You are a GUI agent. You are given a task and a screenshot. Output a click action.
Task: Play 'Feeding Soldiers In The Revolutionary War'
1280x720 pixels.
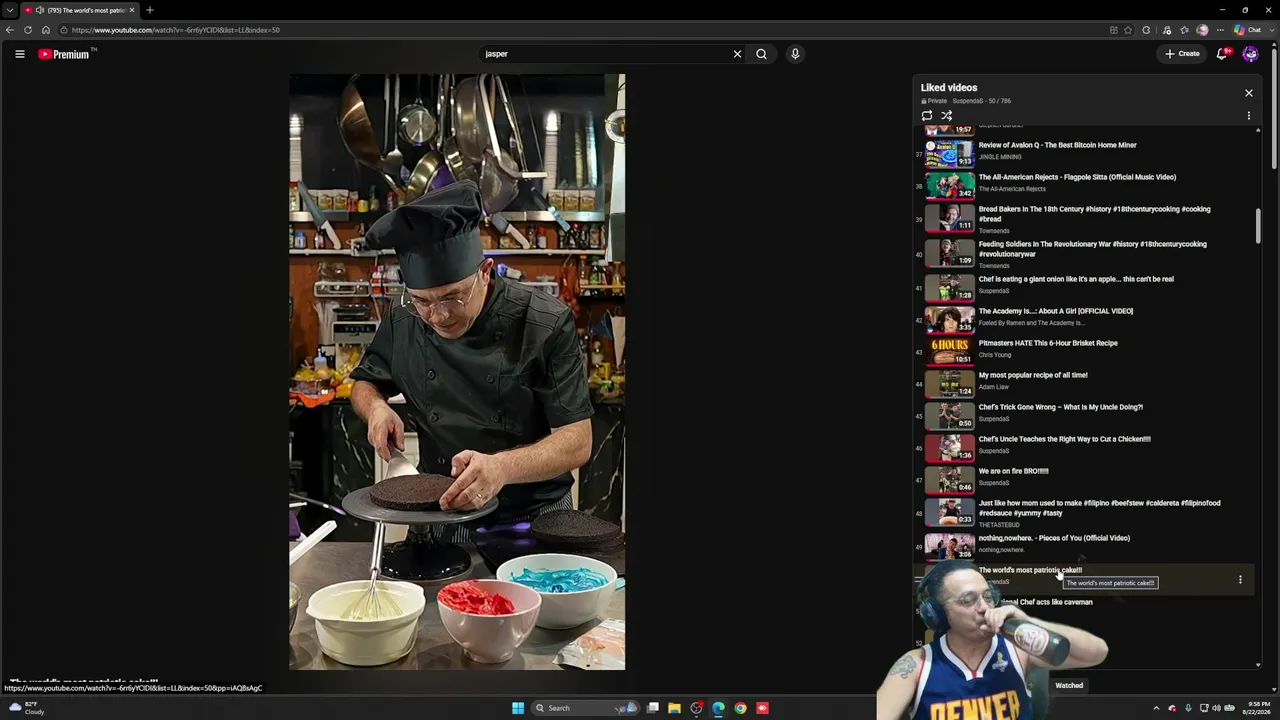[x=1092, y=249]
